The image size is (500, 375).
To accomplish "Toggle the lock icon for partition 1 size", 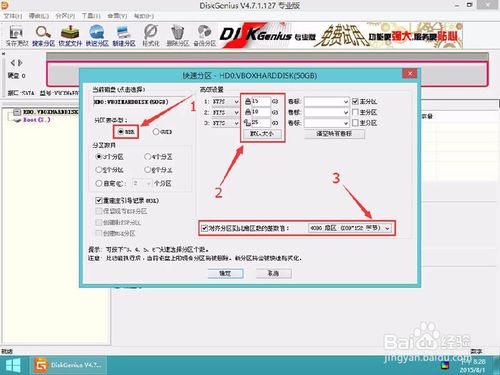I will (248, 101).
